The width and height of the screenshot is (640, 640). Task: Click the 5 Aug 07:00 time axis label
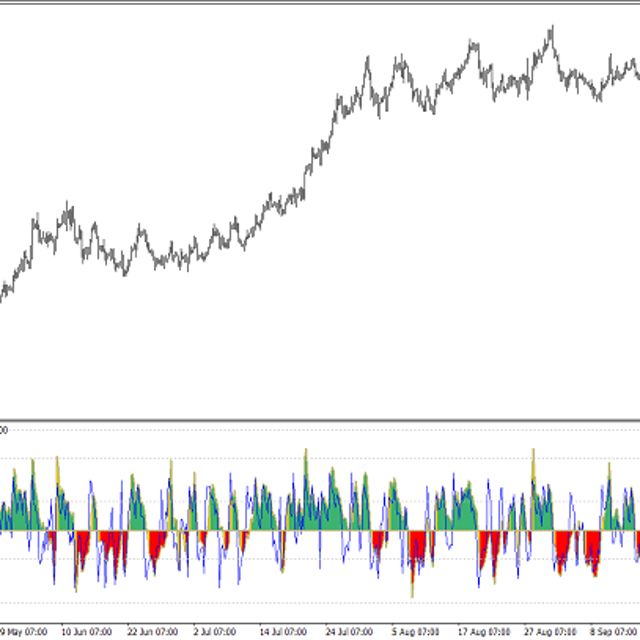click(x=414, y=631)
